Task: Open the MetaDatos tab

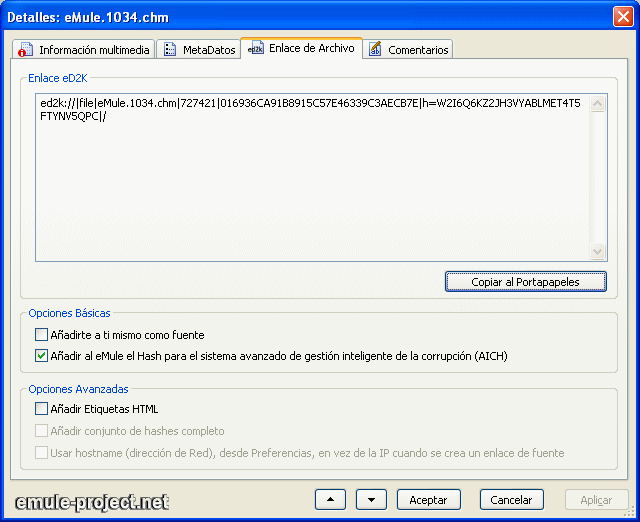Action: [208, 50]
